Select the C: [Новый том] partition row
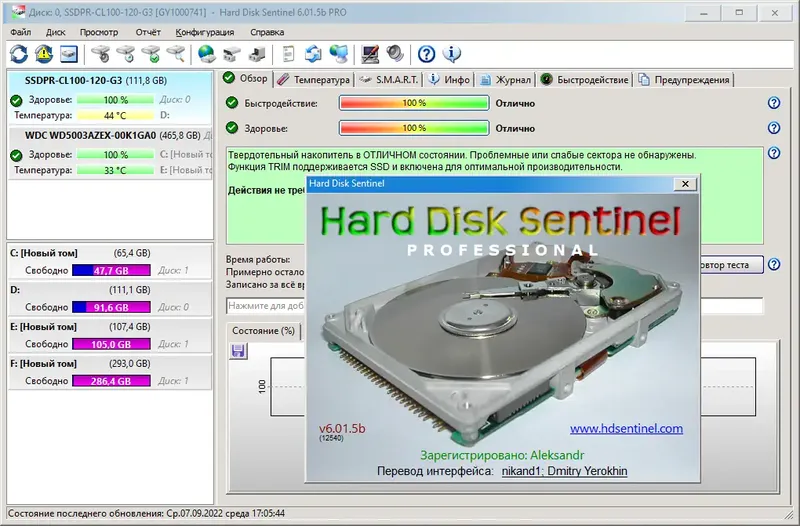 click(x=110, y=262)
